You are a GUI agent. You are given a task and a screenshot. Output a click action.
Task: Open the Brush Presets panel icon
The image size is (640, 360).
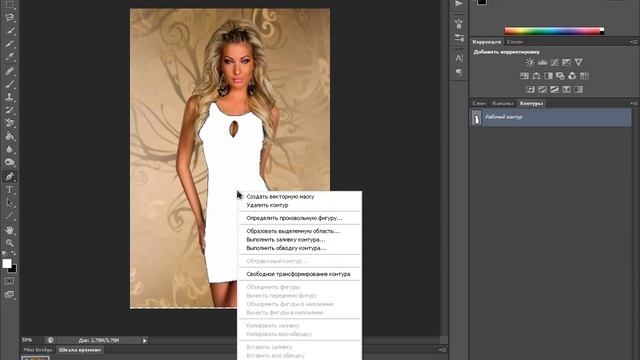pos(459,24)
